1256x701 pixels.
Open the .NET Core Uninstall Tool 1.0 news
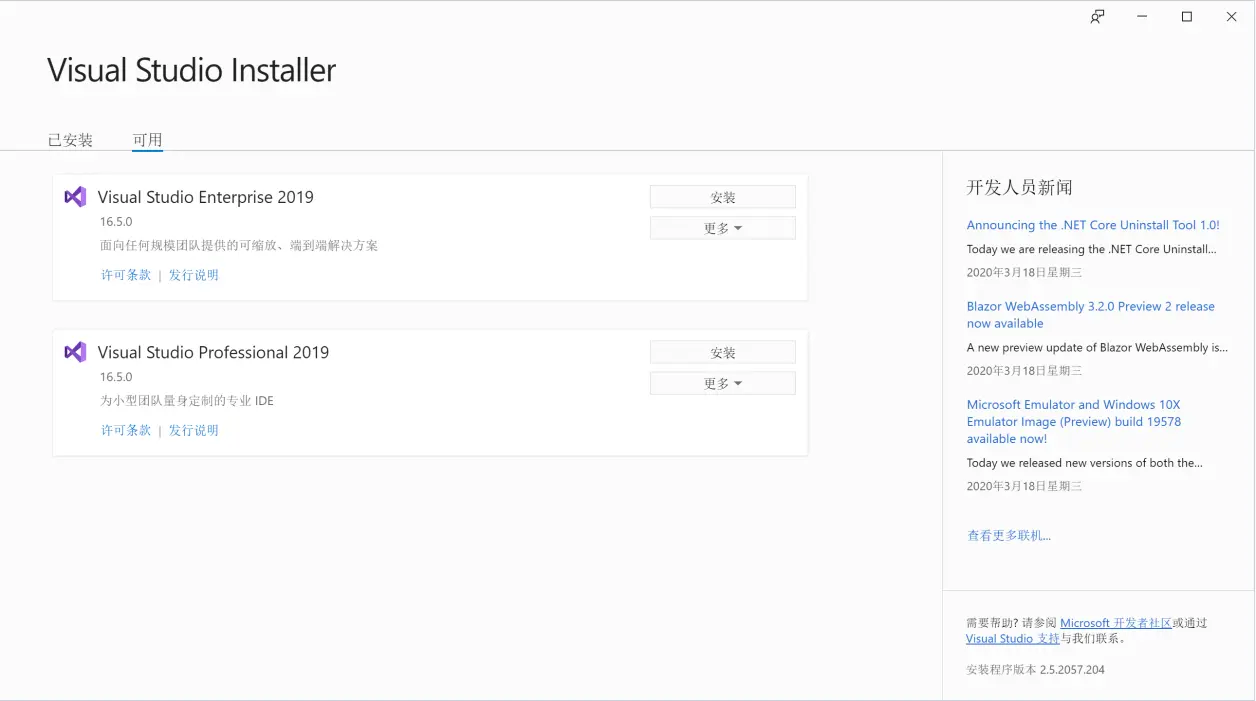tap(1093, 225)
